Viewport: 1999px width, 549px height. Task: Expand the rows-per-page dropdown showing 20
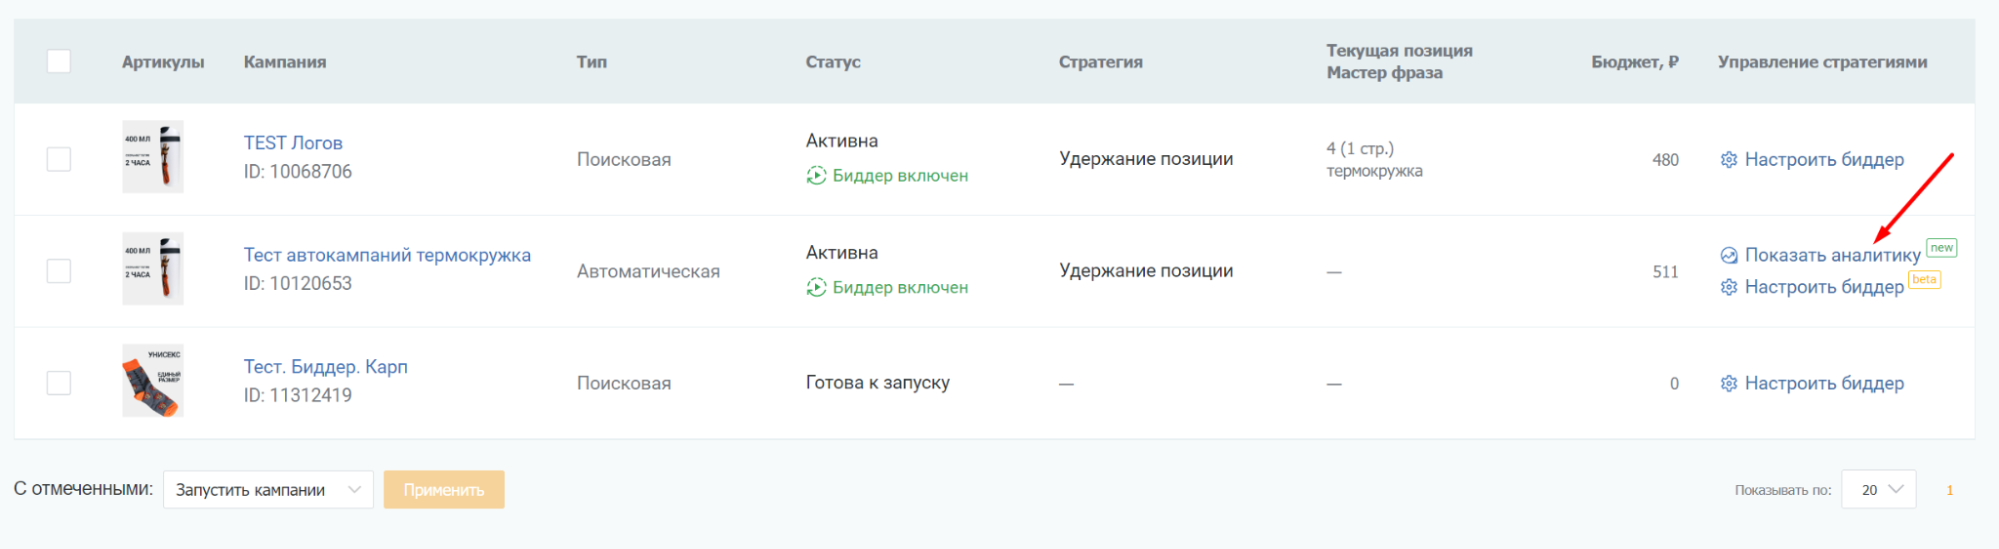pos(1879,490)
